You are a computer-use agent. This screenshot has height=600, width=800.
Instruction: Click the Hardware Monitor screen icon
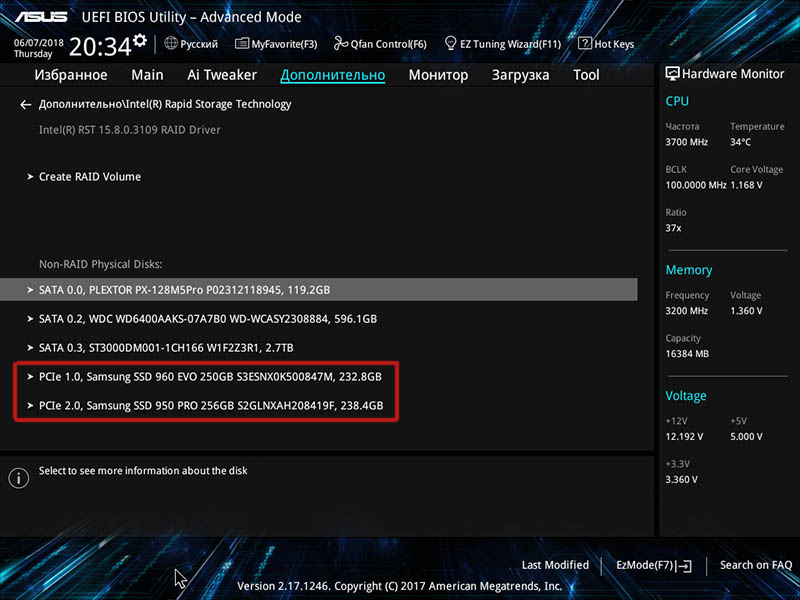pyautogui.click(x=672, y=74)
